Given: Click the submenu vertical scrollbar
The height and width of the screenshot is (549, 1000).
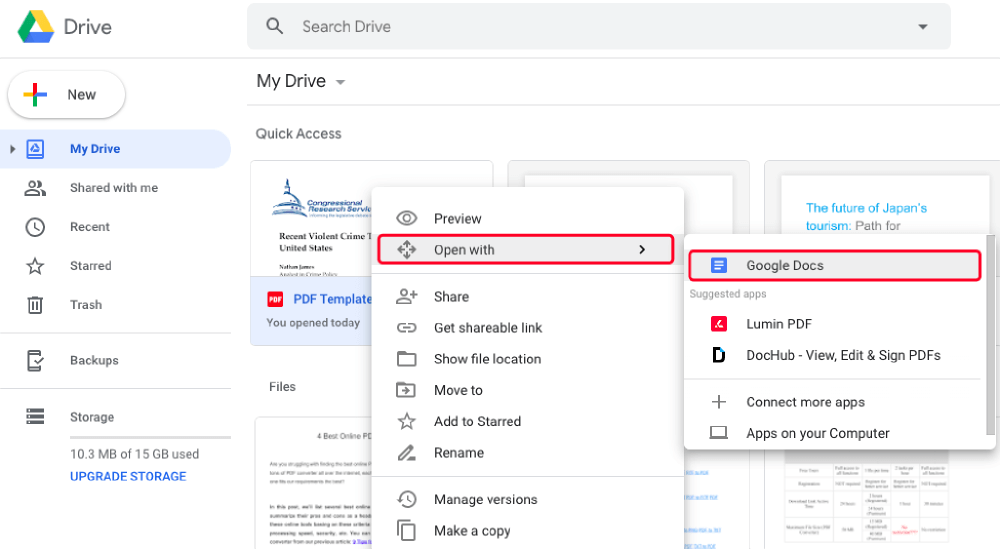Looking at the screenshot, I should (991, 330).
